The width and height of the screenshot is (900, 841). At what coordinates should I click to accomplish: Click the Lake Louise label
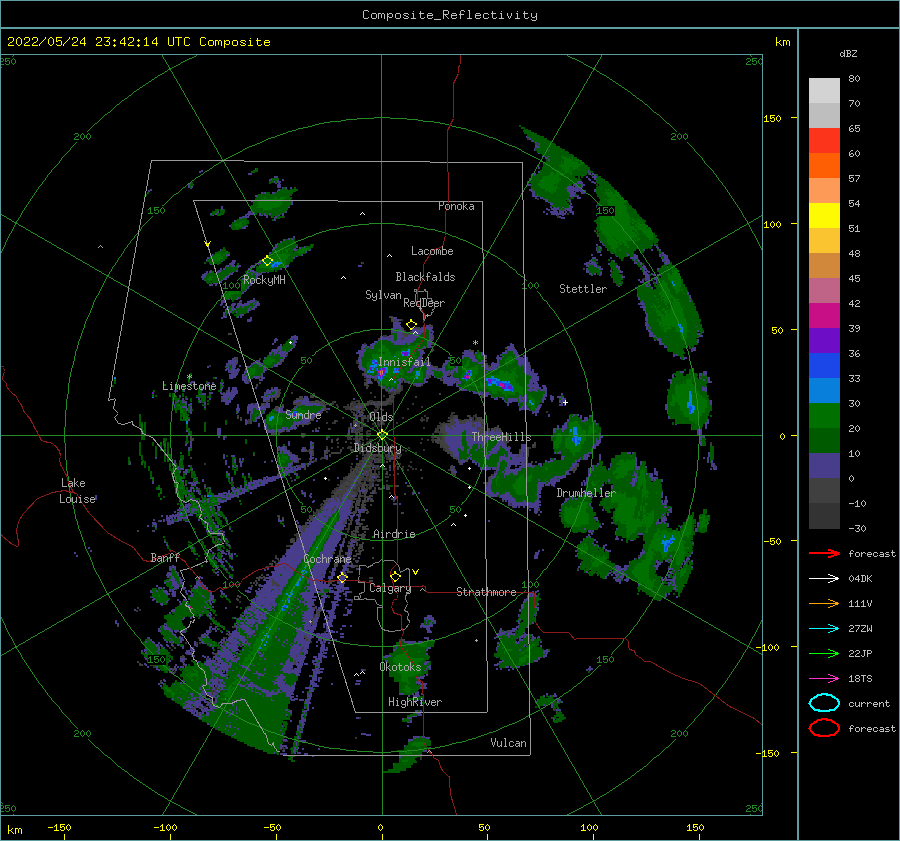tap(77, 491)
